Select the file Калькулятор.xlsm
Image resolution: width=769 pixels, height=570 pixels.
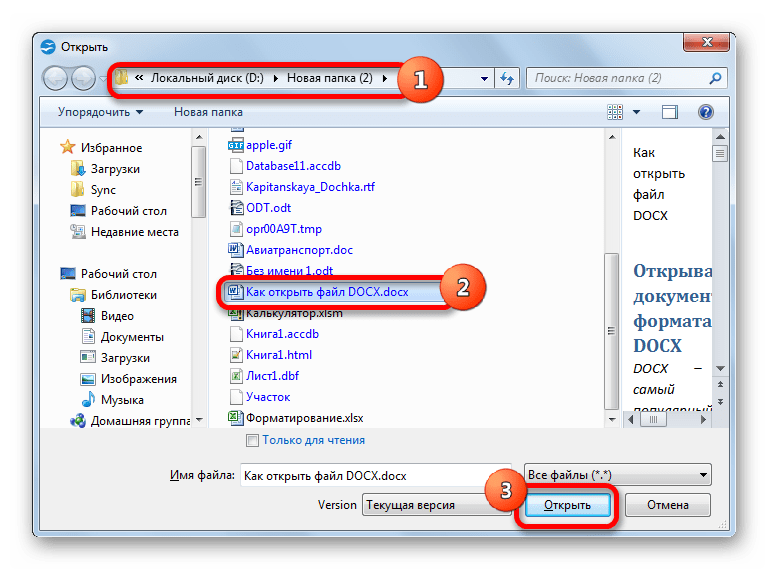(294, 313)
